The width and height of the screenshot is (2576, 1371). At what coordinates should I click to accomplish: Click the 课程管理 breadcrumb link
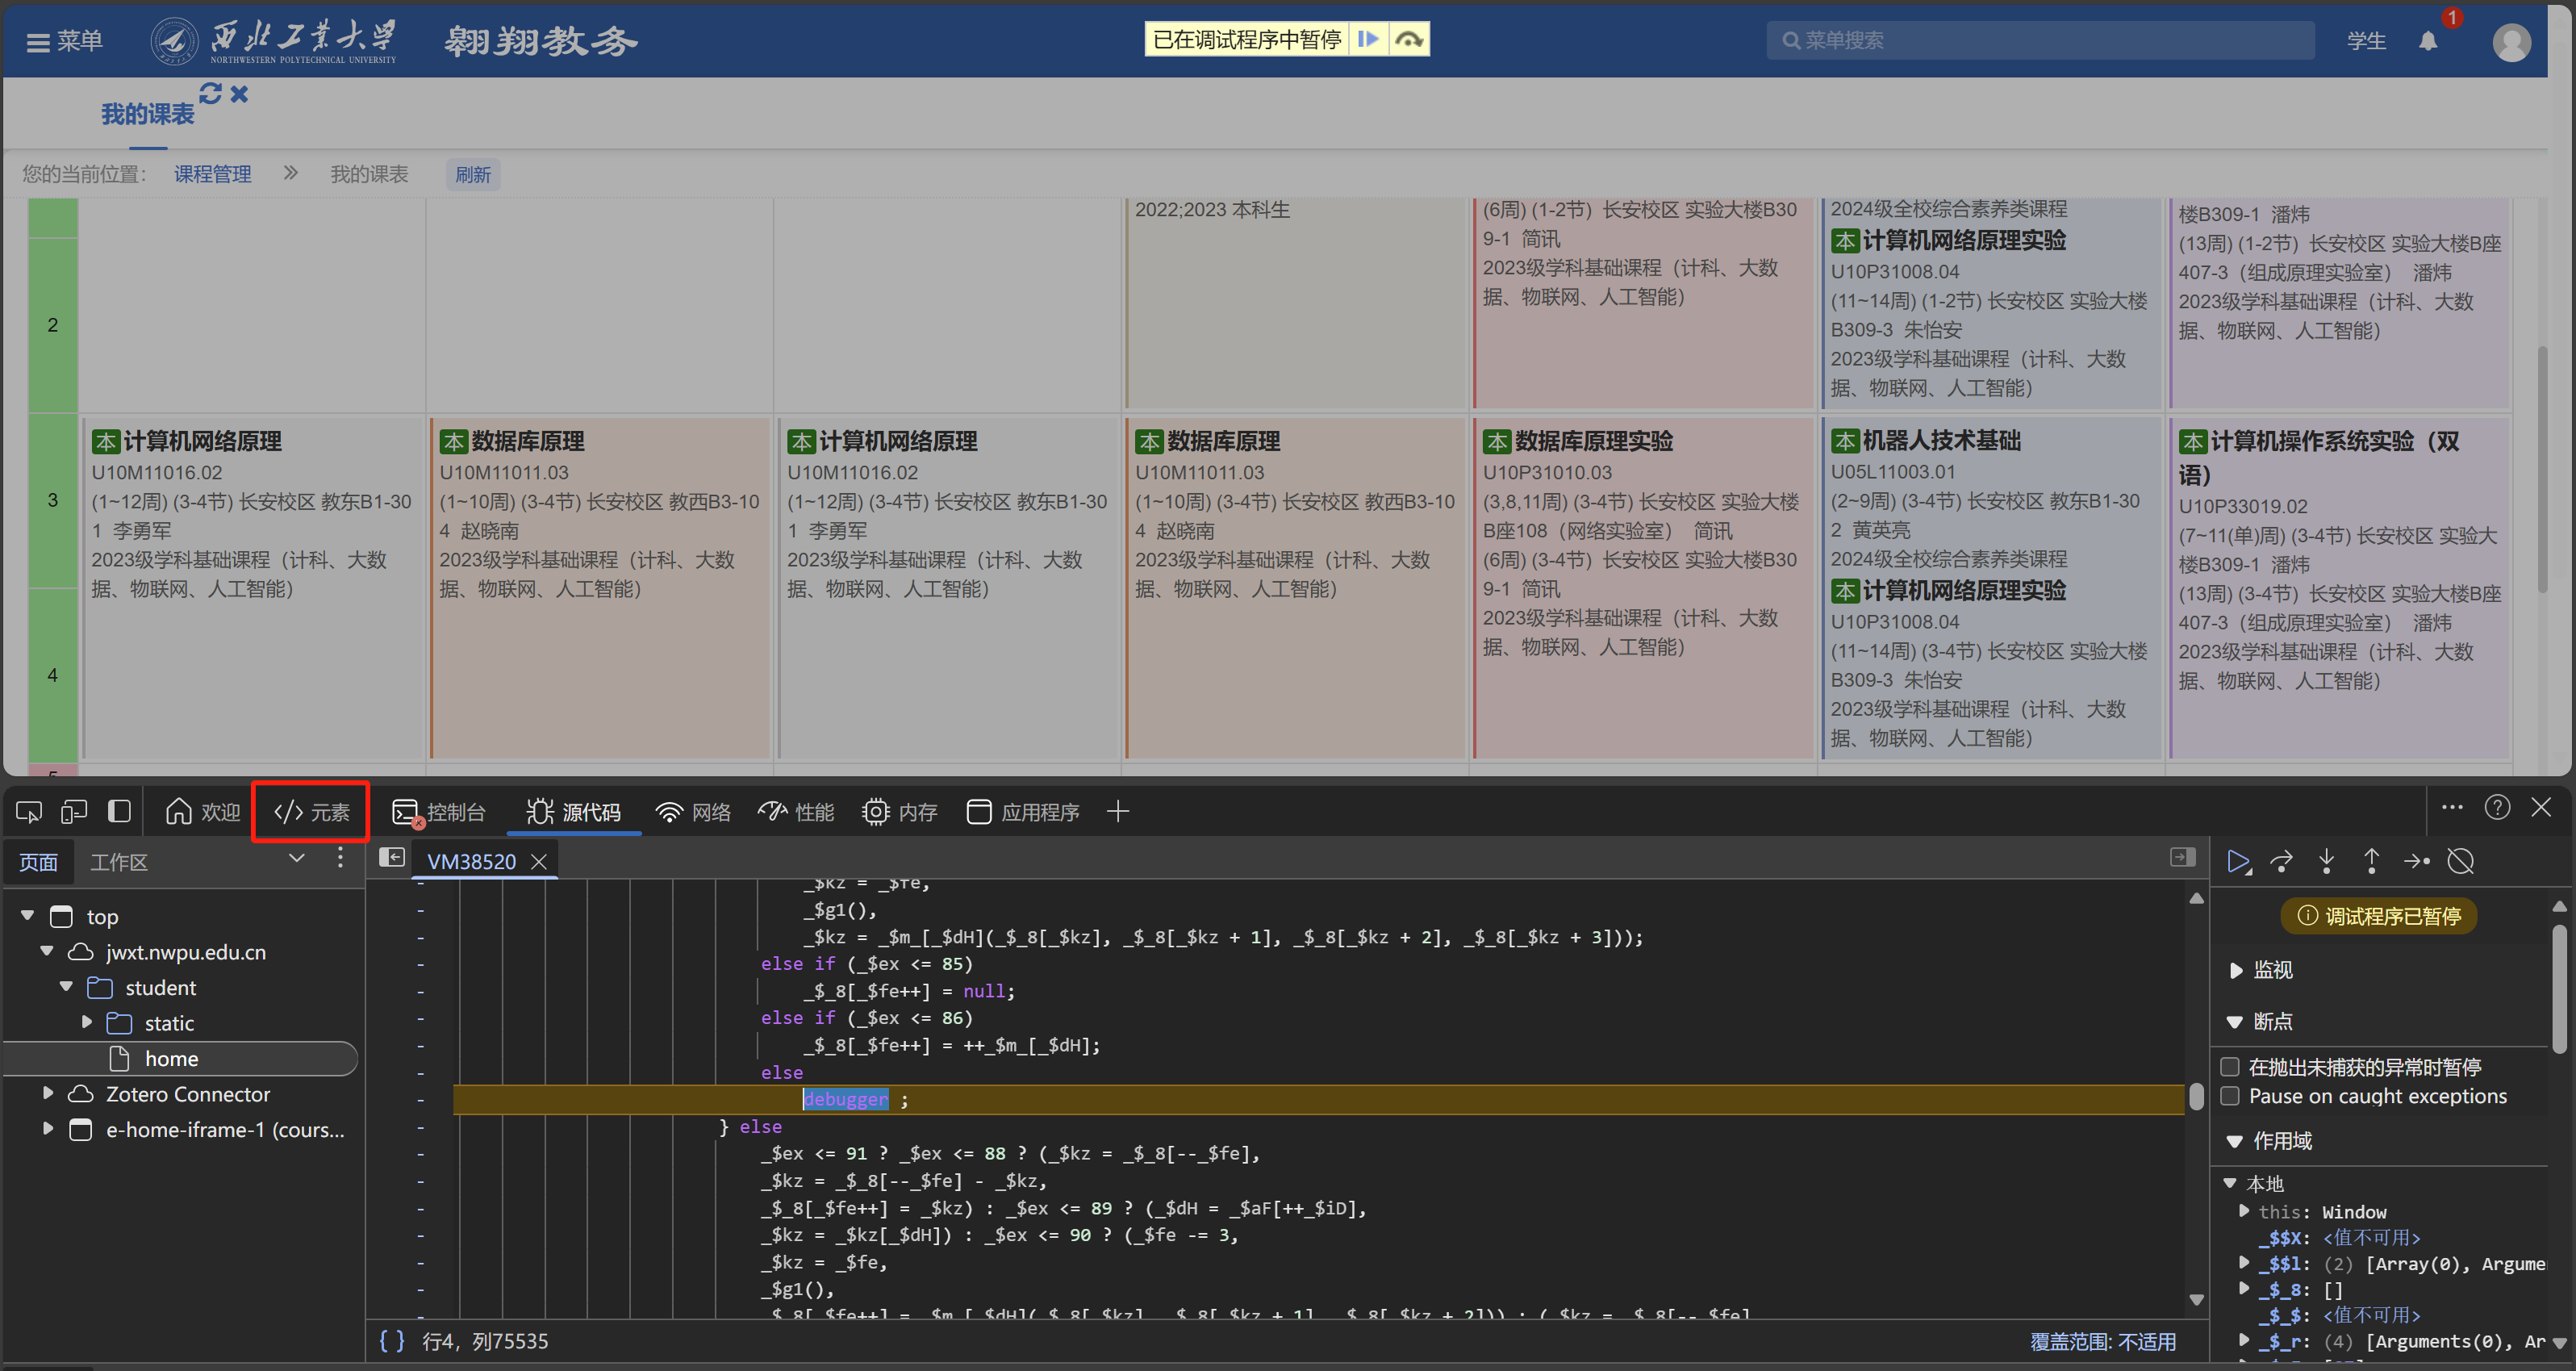pyautogui.click(x=212, y=174)
